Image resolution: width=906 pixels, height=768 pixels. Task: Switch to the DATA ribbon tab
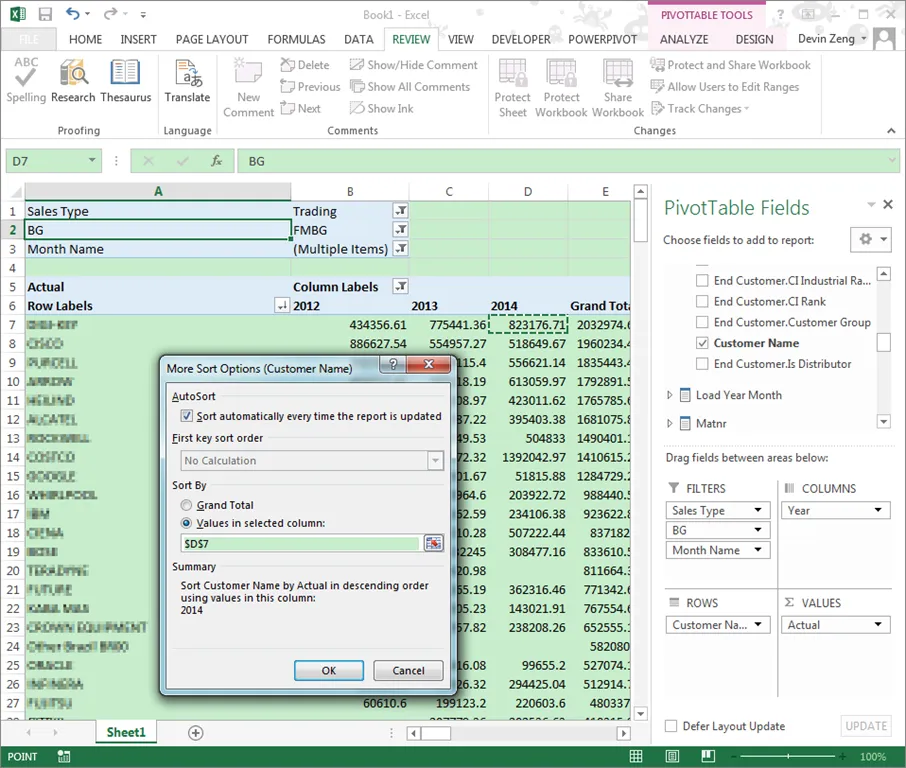click(358, 39)
